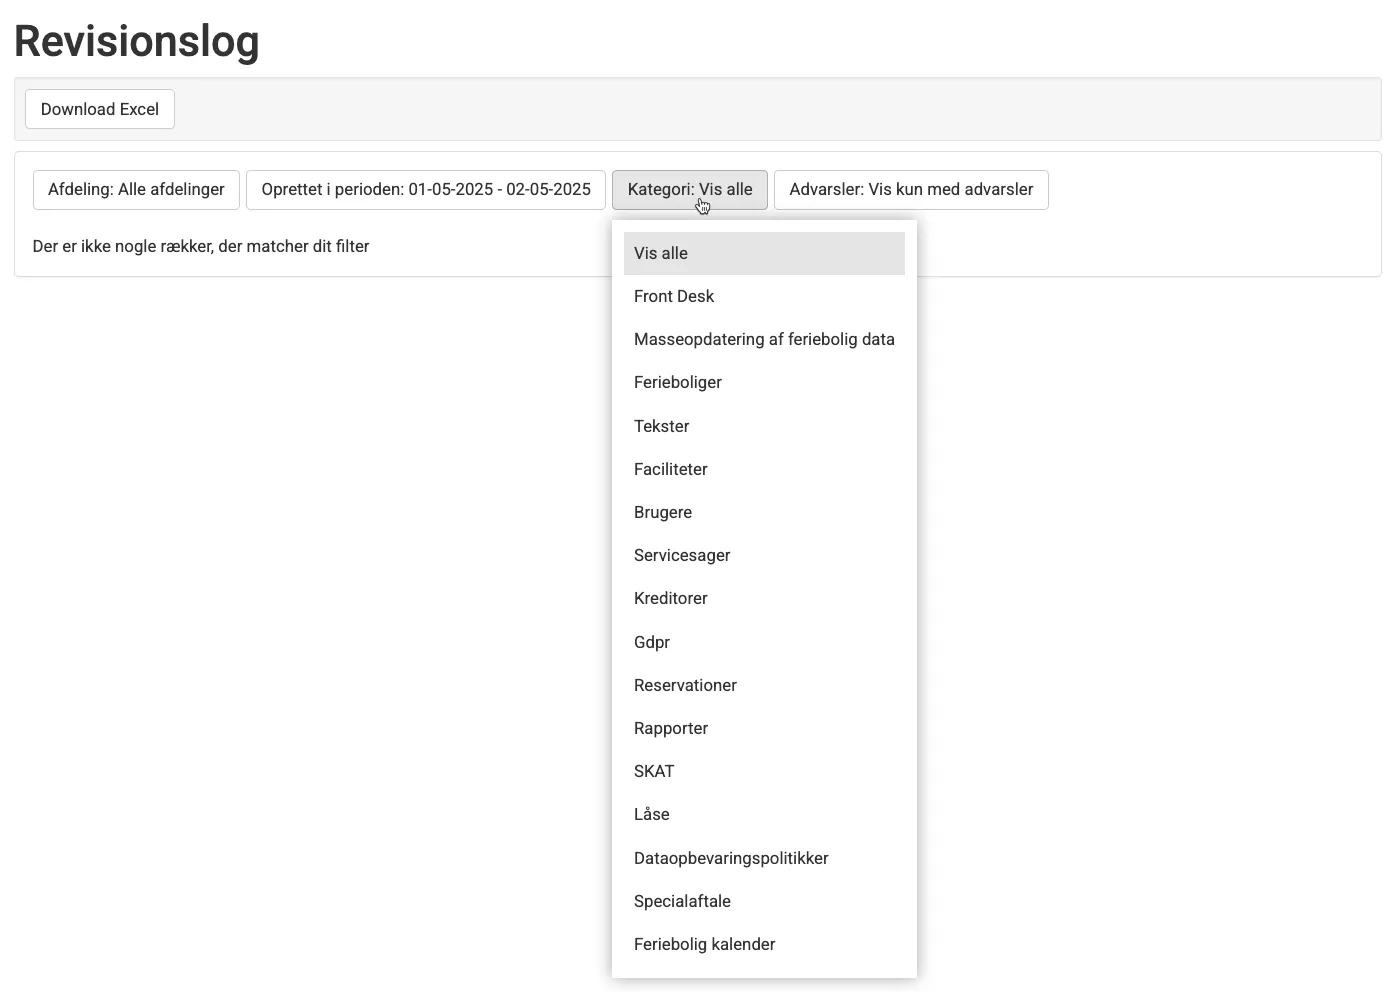Choose the Kreditorer category
The image size is (1388, 992).
[671, 598]
